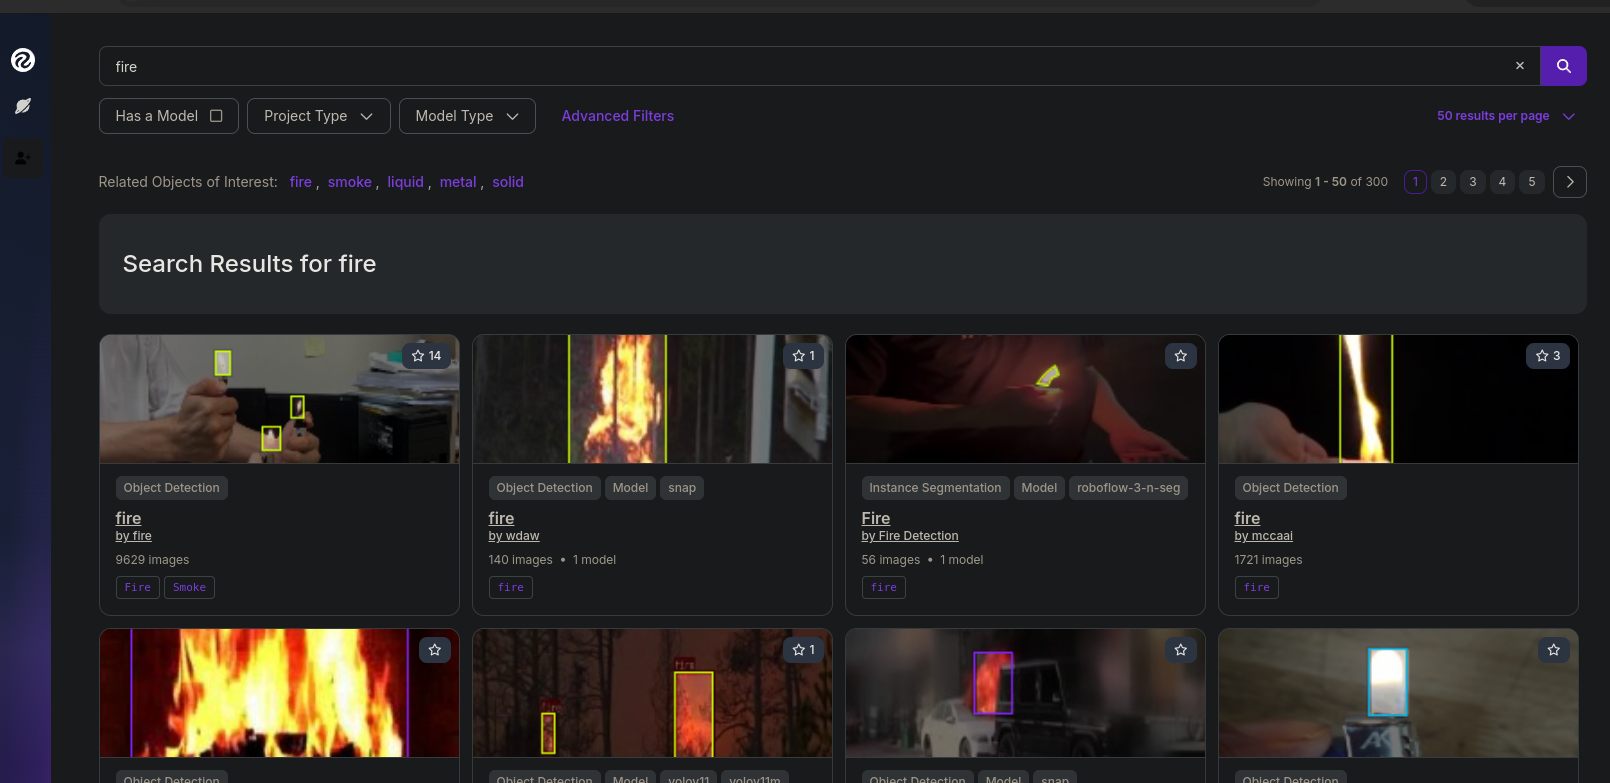This screenshot has height=783, width=1610.
Task: Open author link 'by wdaw'
Action: point(514,536)
